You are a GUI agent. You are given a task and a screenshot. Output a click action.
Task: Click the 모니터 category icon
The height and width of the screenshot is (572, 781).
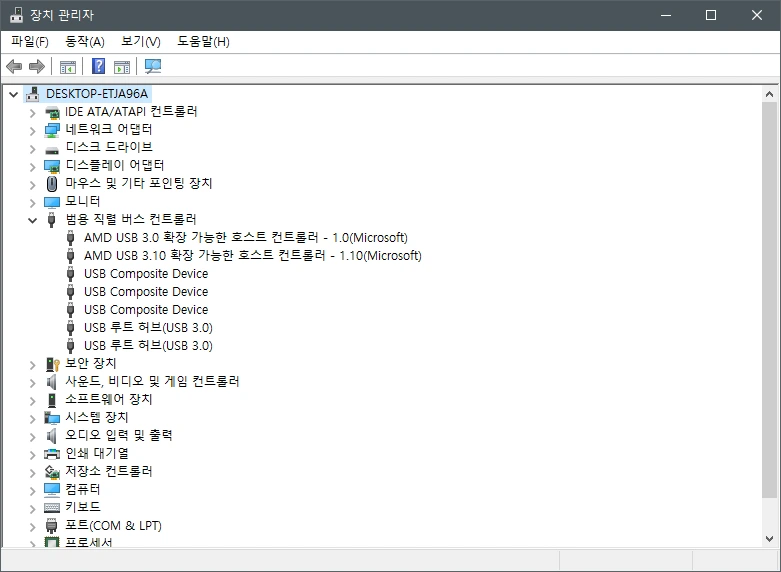click(52, 202)
